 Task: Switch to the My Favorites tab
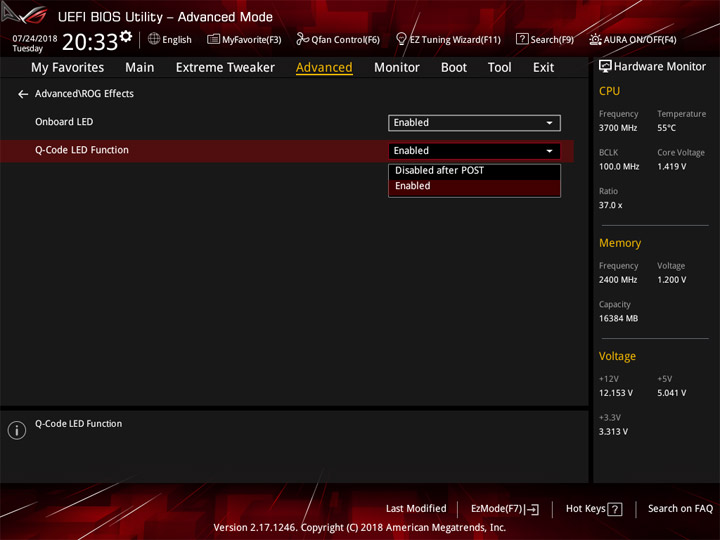[x=68, y=68]
